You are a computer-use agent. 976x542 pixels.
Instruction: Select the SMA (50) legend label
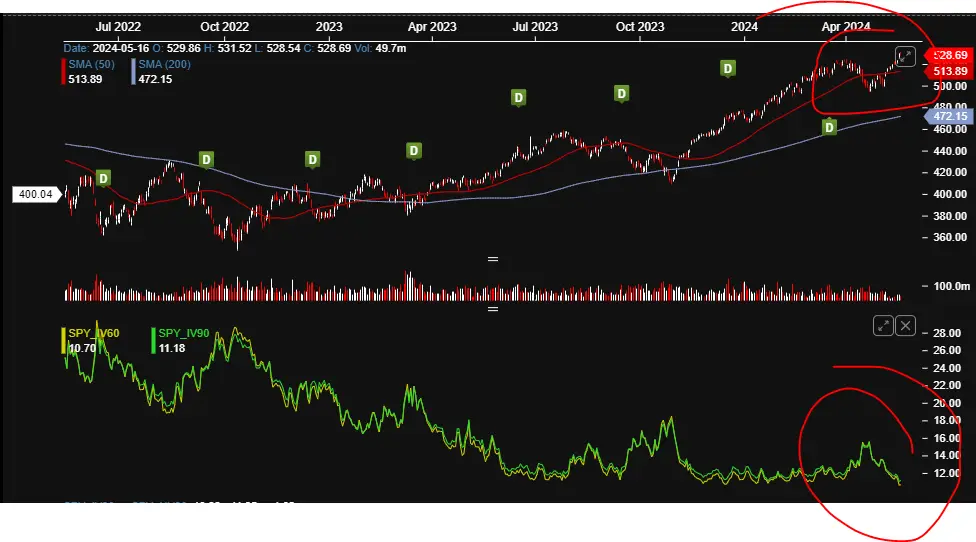(x=92, y=65)
